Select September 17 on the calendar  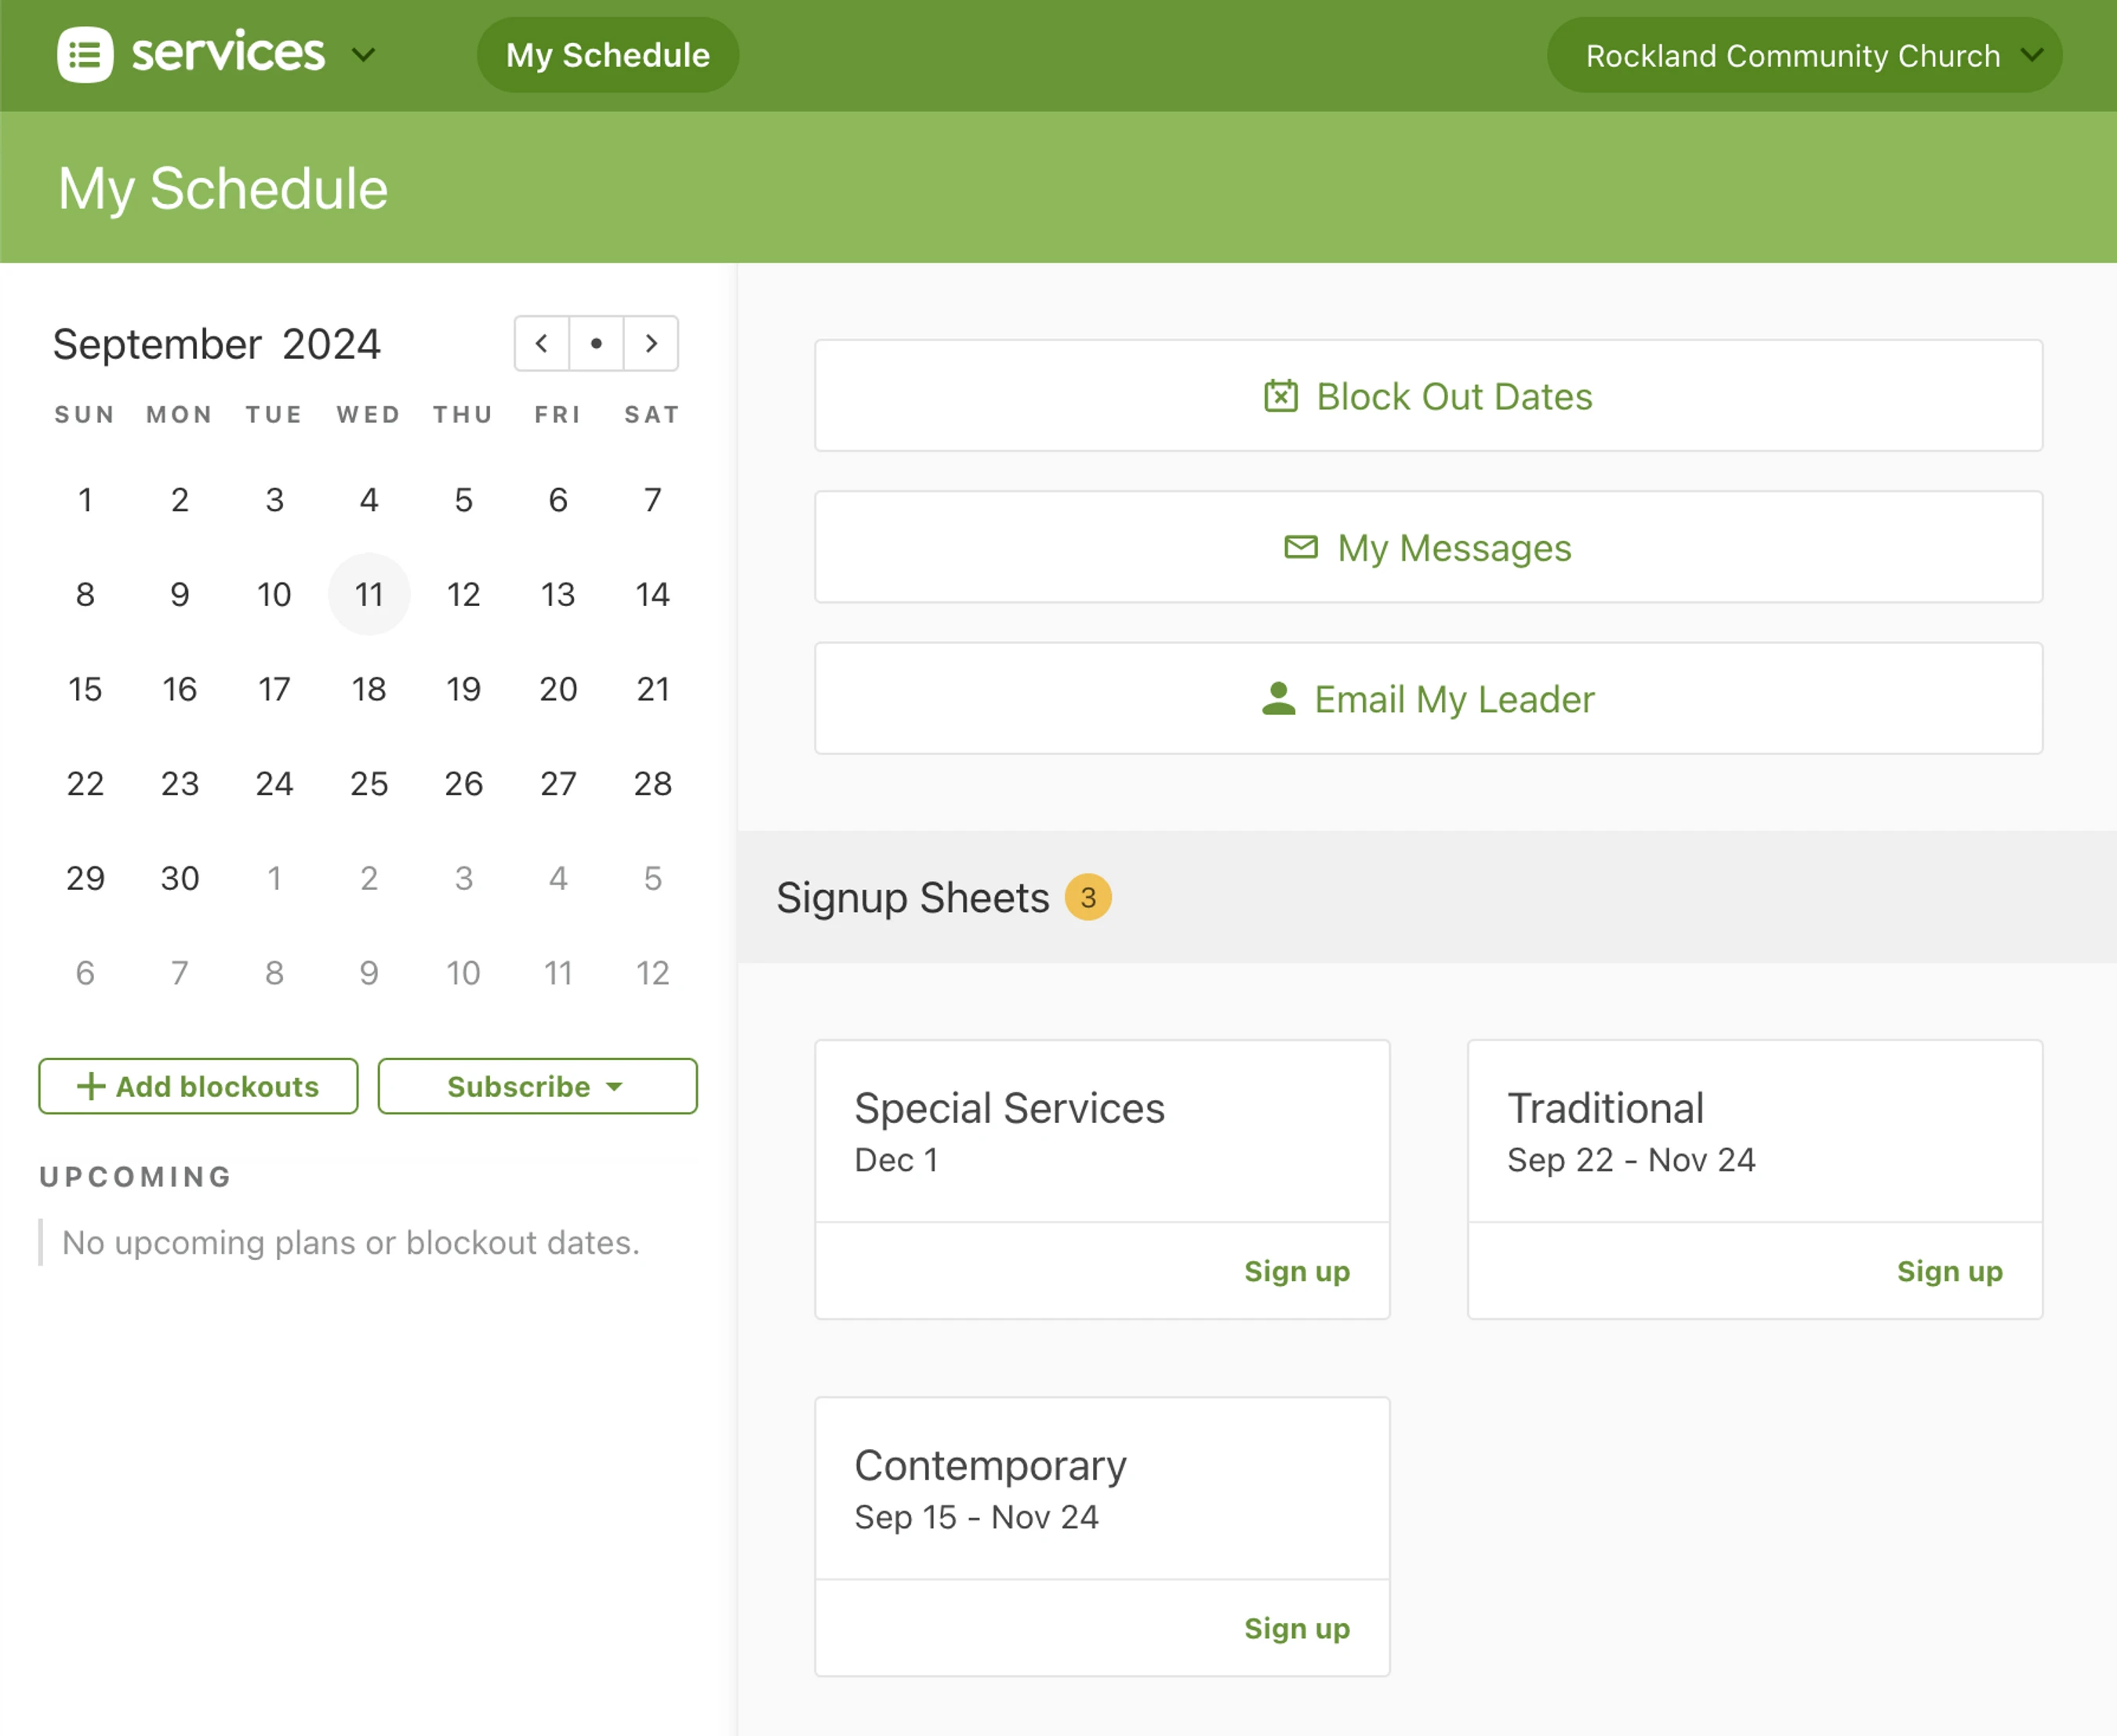(274, 689)
